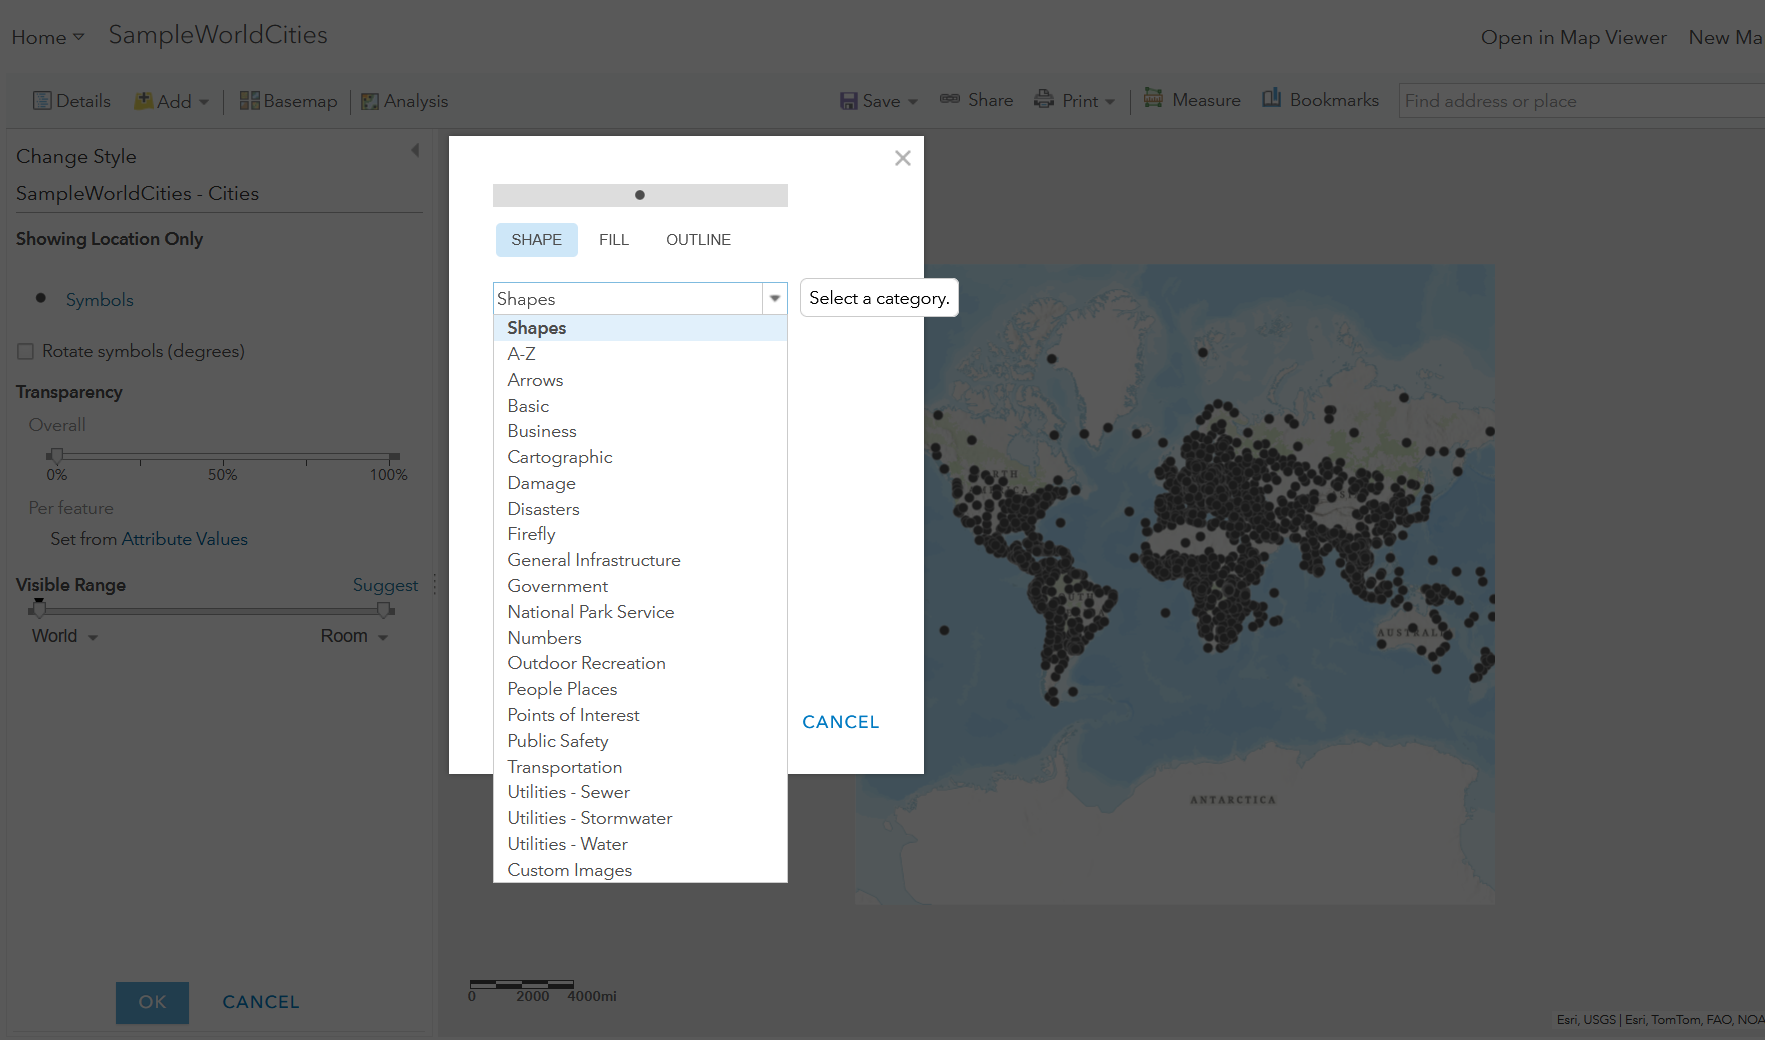Click the Print printer icon
Viewport: 1765px width, 1040px height.
[x=1044, y=99]
